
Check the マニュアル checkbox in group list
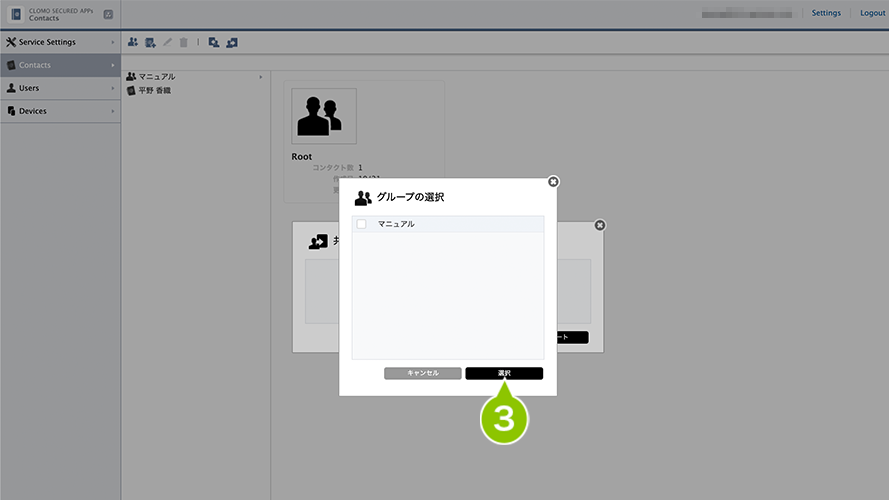pos(361,224)
